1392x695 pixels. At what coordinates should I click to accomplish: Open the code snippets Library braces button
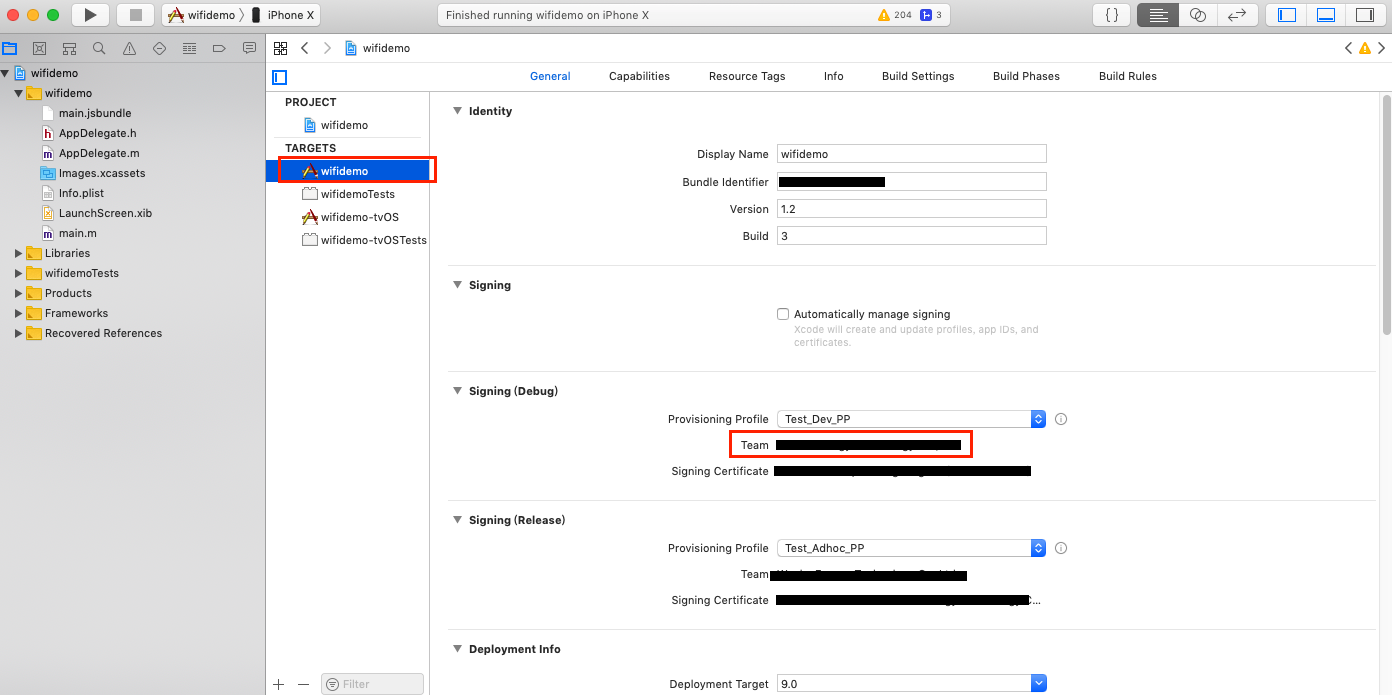[x=1111, y=15]
